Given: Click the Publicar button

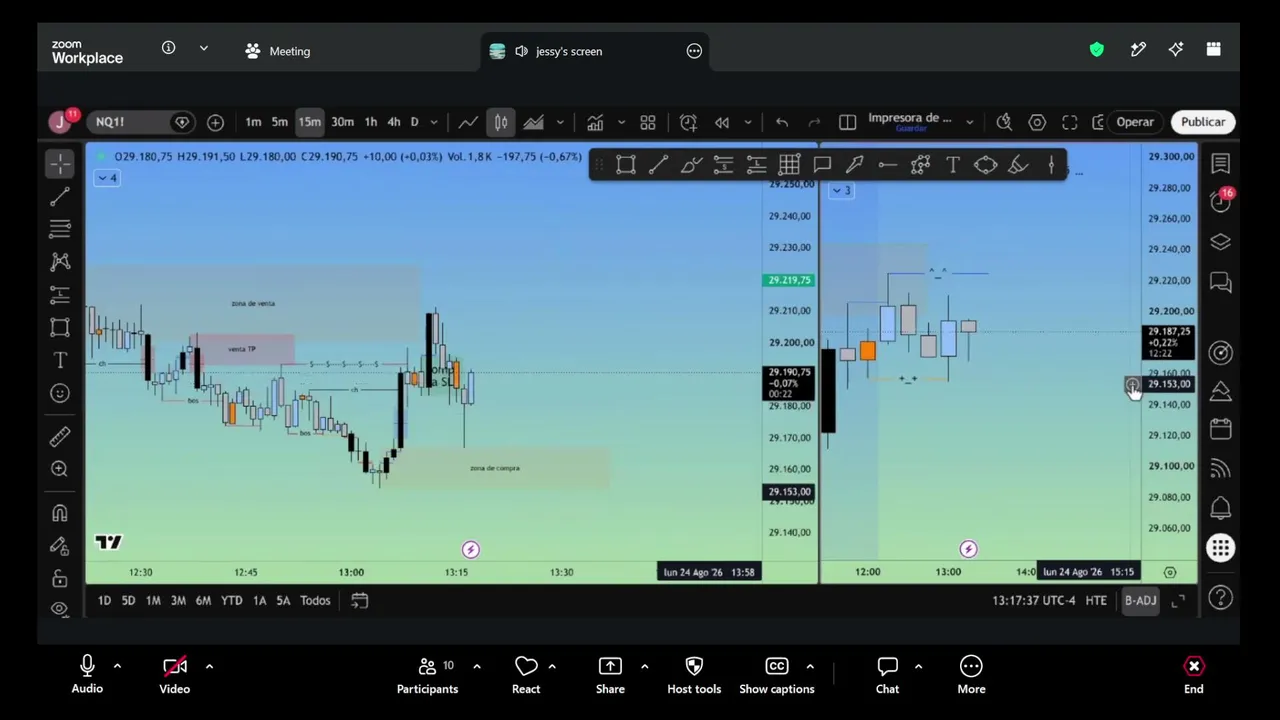Looking at the screenshot, I should coord(1203,122).
